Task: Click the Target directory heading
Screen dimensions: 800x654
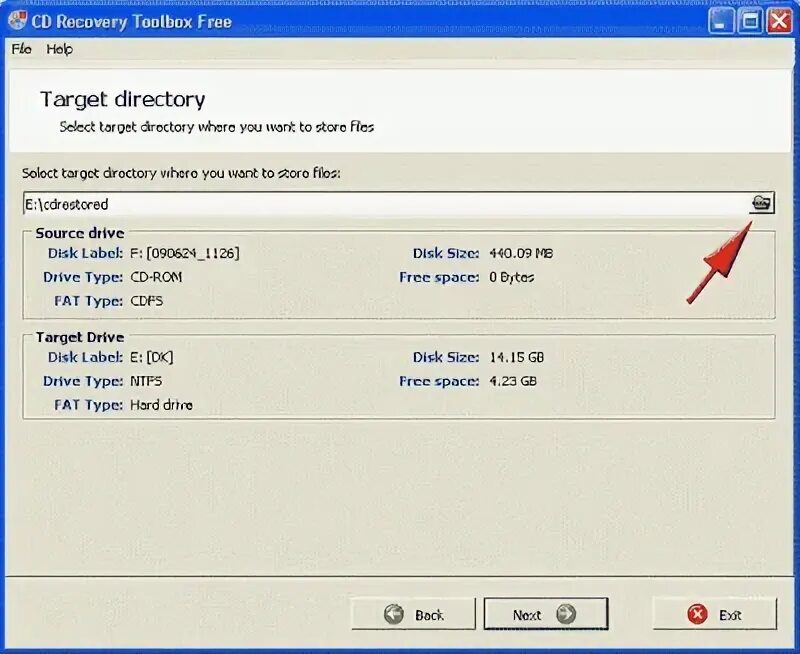Action: click(122, 99)
